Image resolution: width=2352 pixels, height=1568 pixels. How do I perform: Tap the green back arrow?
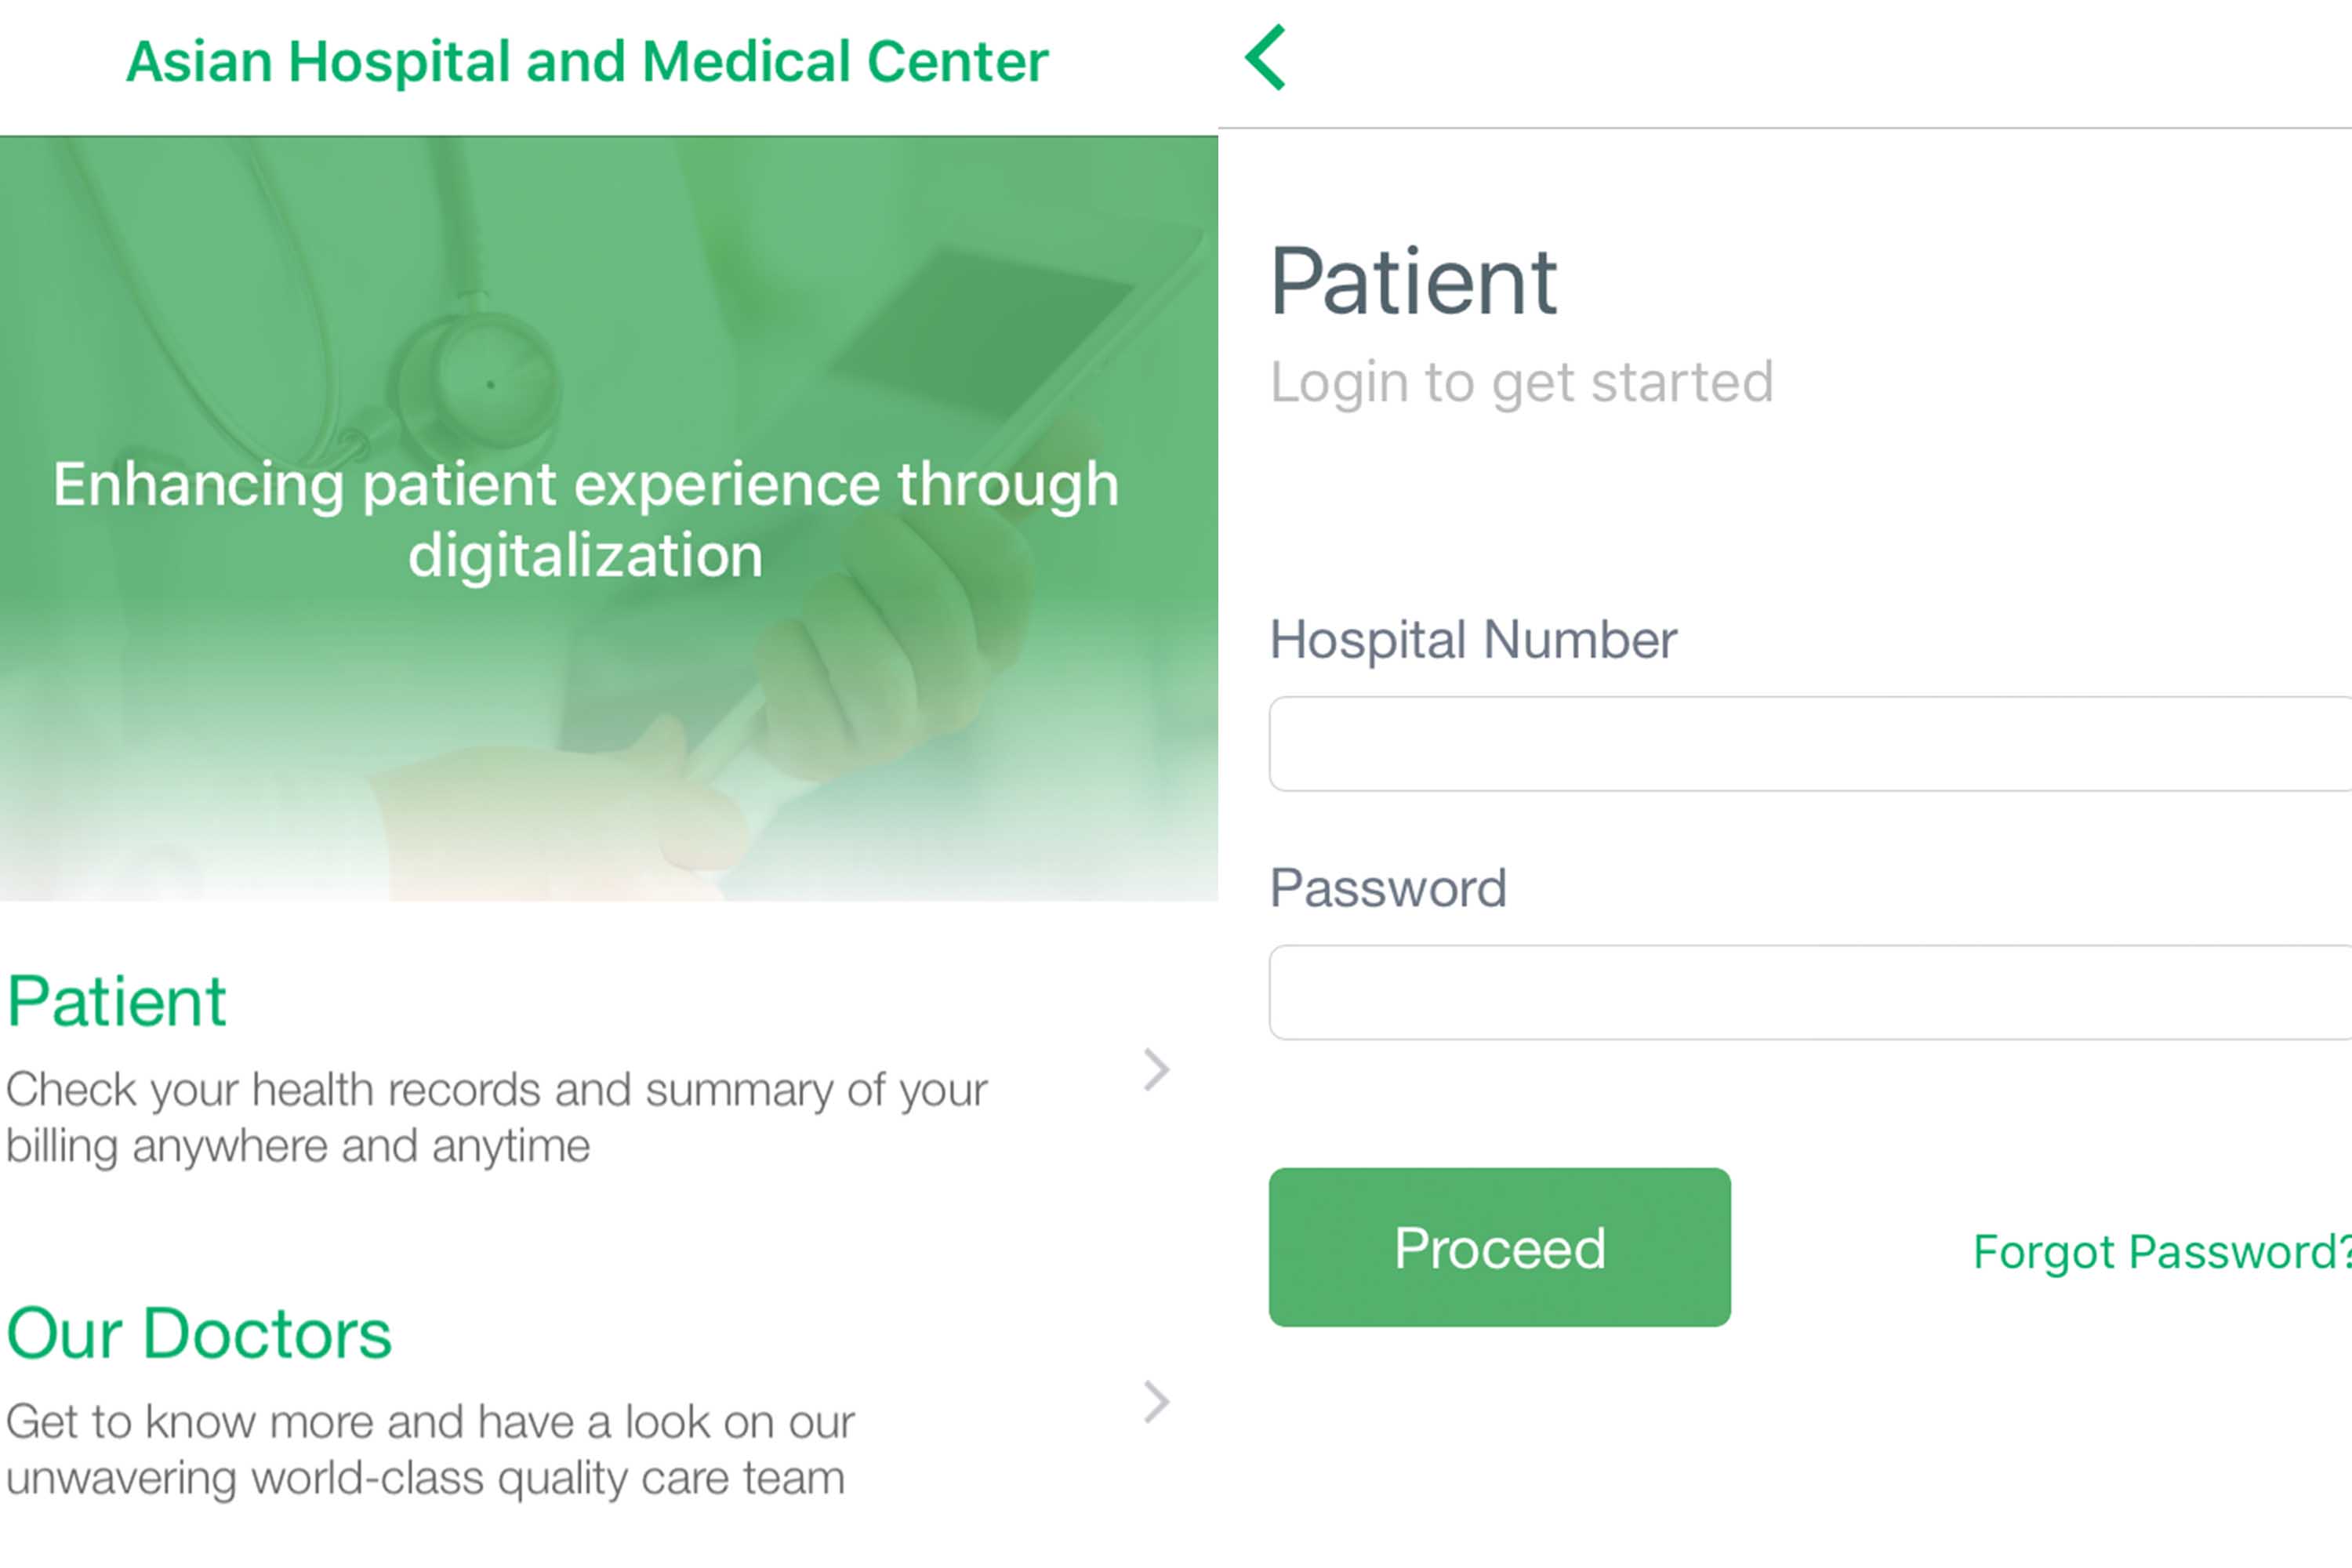pos(1266,58)
